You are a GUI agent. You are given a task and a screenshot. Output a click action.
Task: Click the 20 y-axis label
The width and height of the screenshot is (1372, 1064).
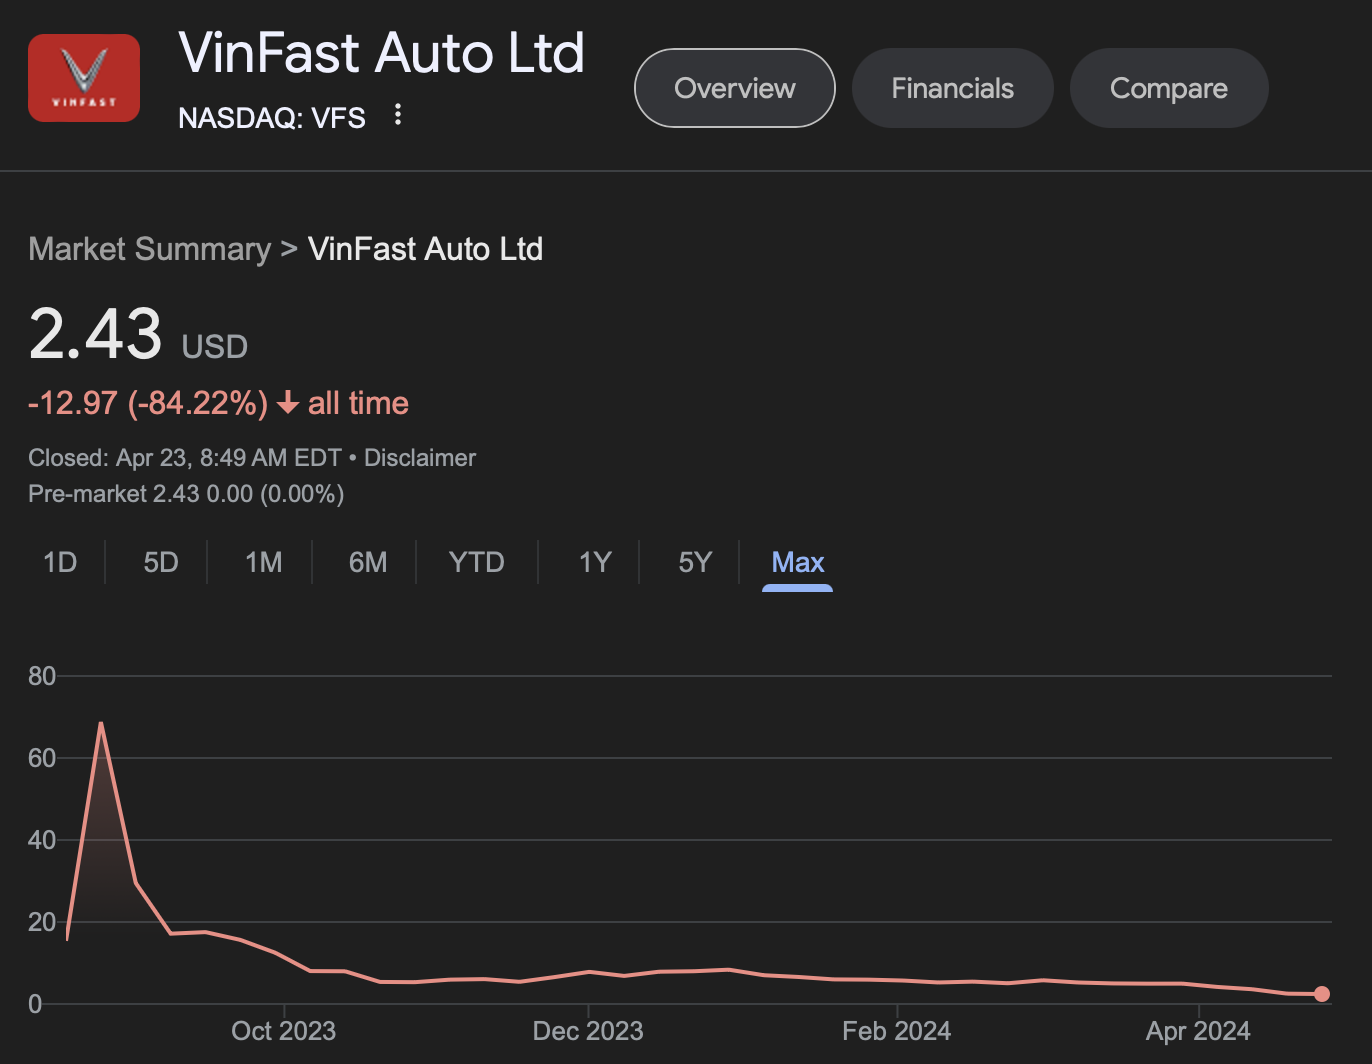(x=42, y=922)
